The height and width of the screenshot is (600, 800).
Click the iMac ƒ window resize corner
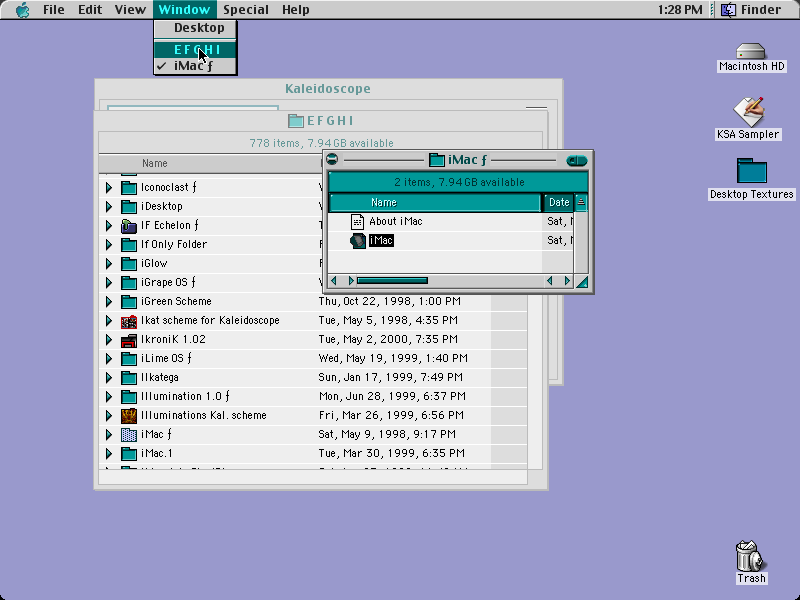582,281
